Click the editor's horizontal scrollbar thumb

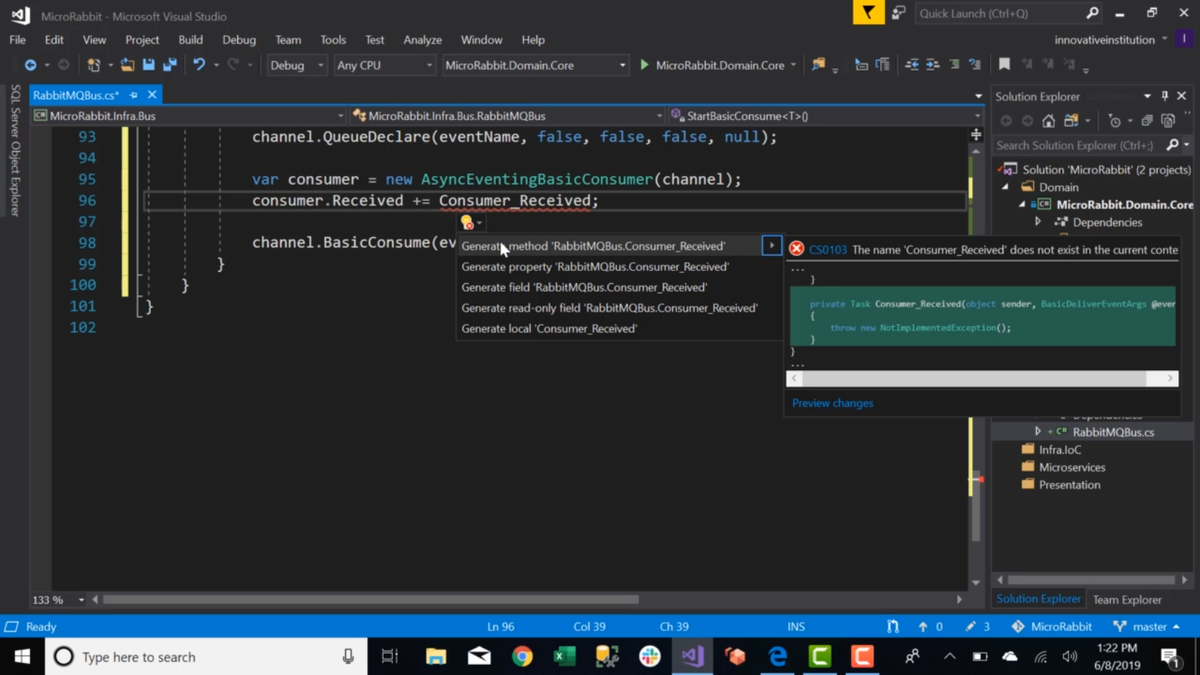click(x=370, y=600)
